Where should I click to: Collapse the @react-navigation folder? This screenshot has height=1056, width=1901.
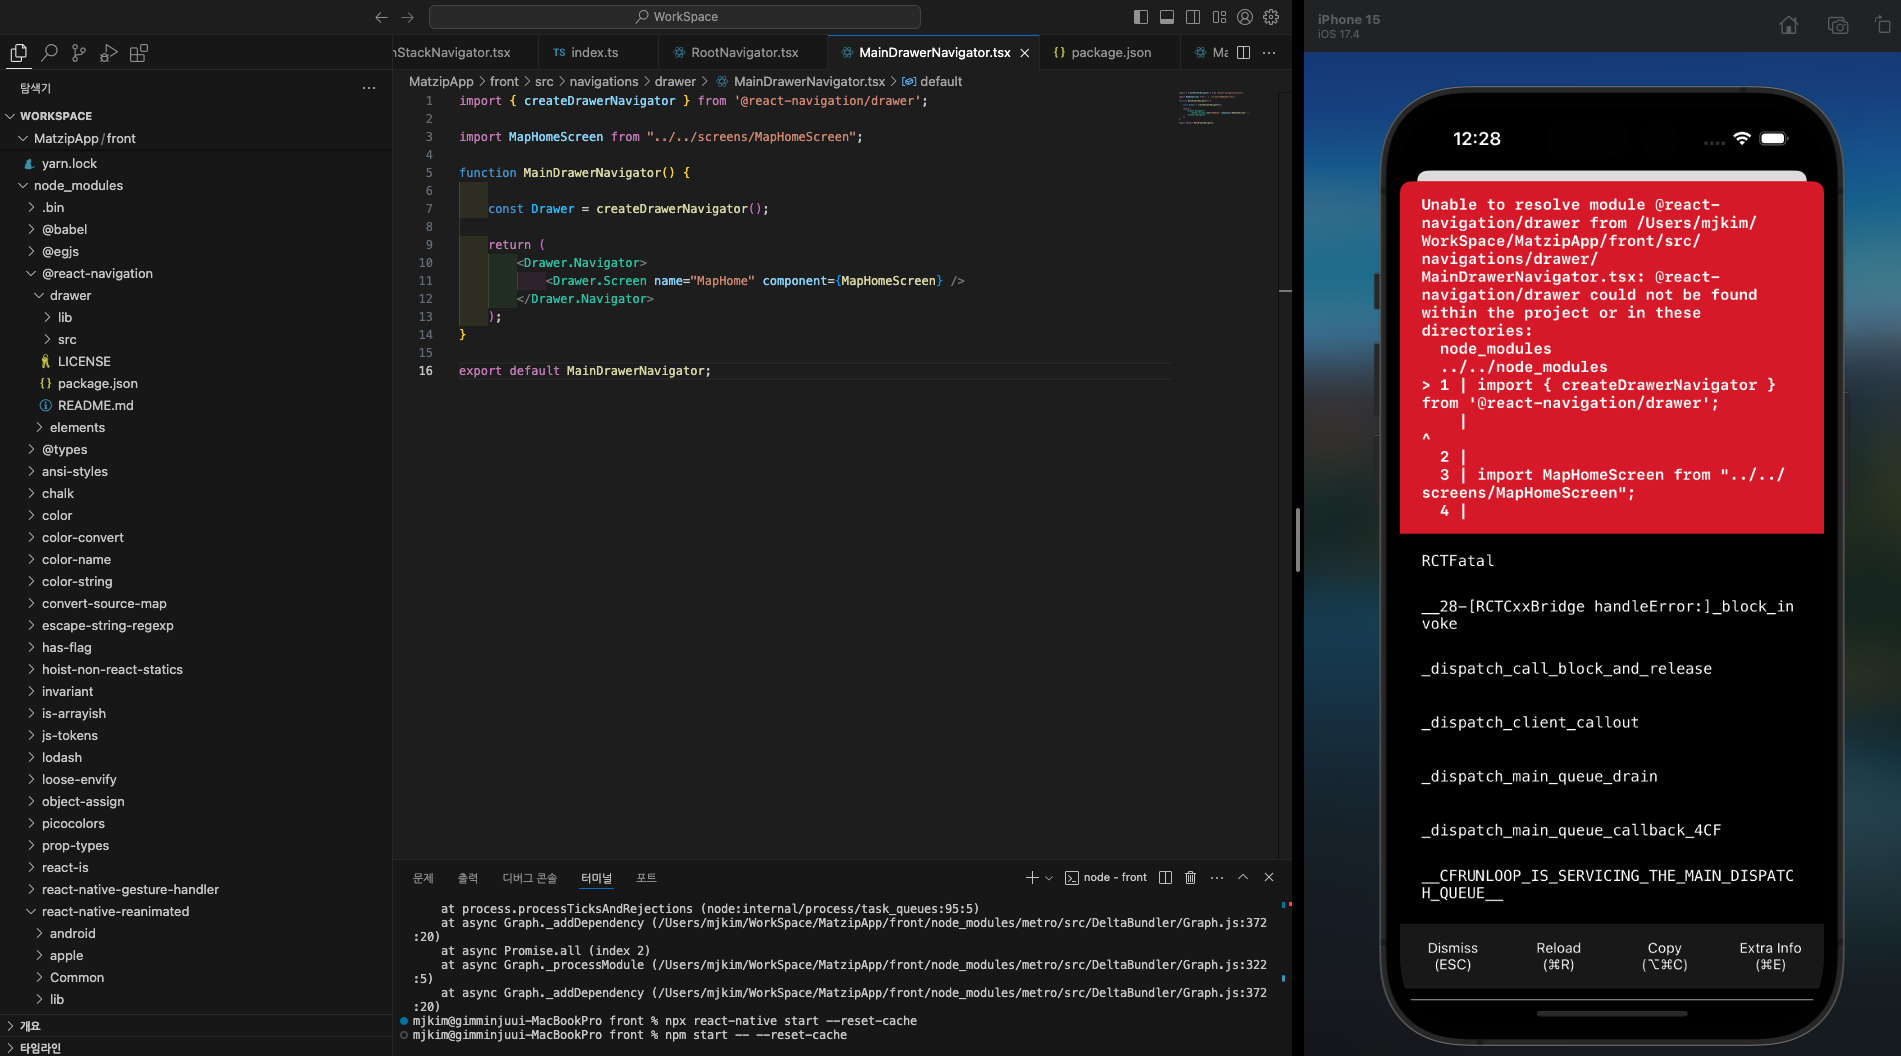[x=196, y=274]
